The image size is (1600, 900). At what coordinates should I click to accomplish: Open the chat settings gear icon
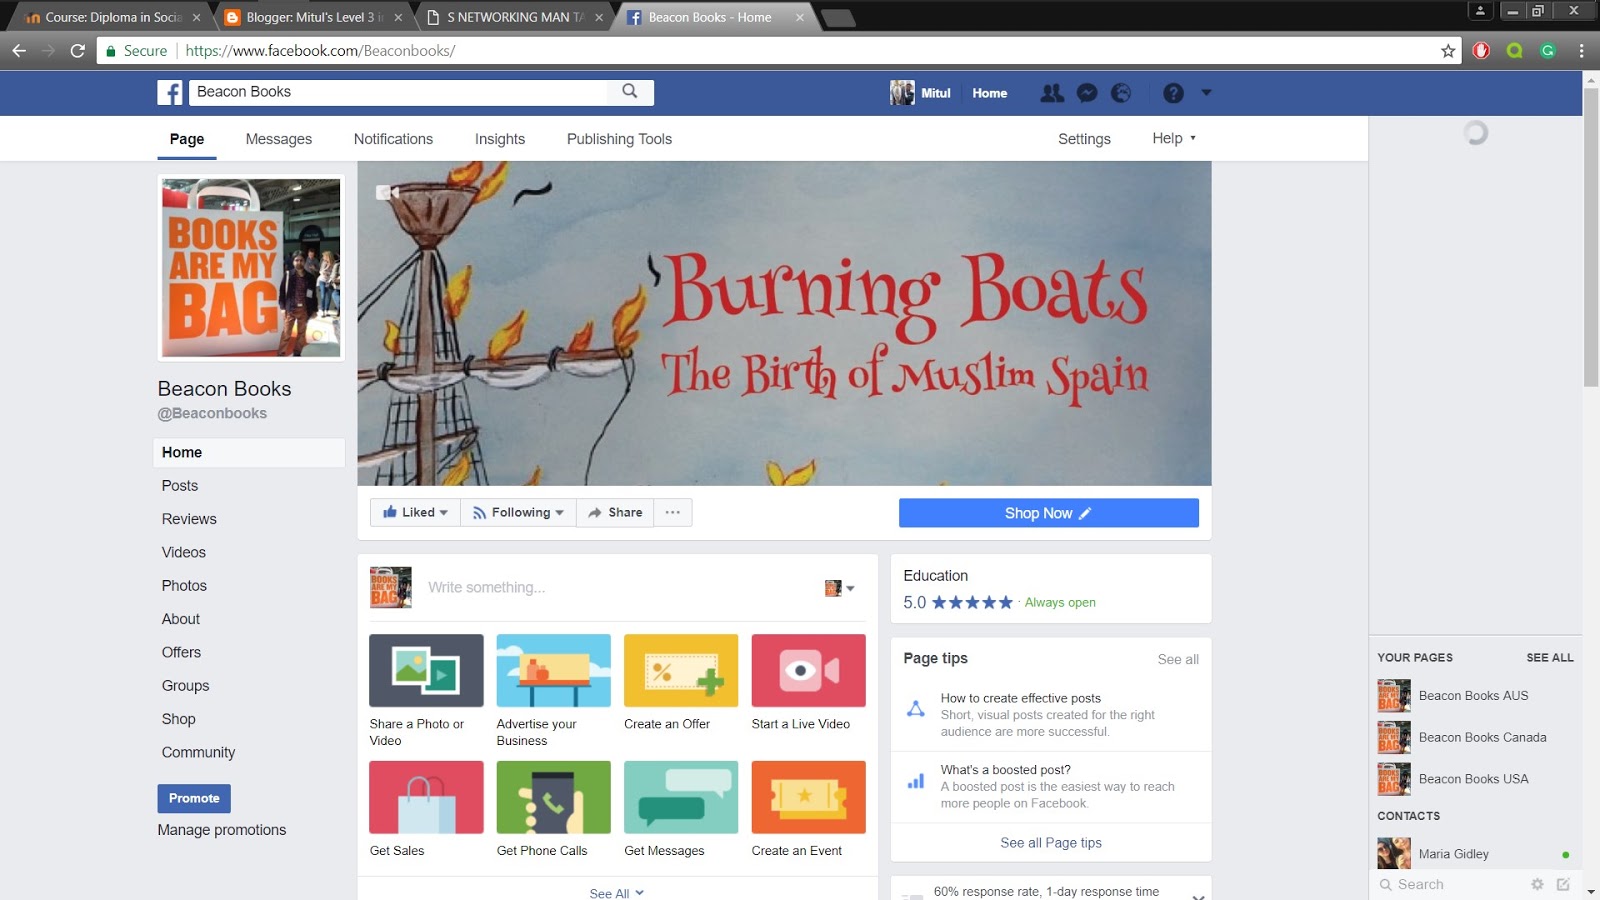click(1537, 884)
